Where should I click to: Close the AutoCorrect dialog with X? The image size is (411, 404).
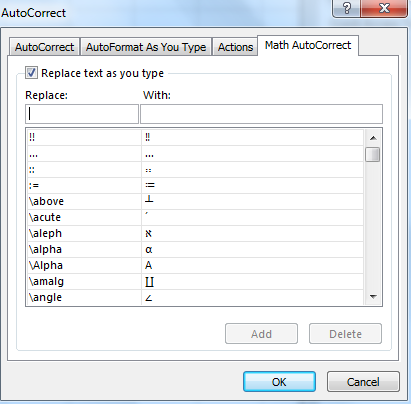click(384, 8)
